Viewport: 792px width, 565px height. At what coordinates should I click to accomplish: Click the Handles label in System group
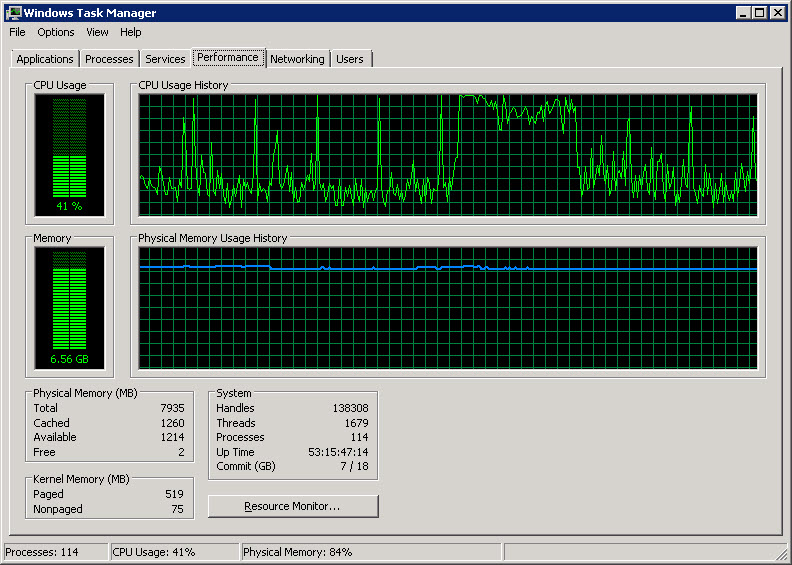[235, 408]
